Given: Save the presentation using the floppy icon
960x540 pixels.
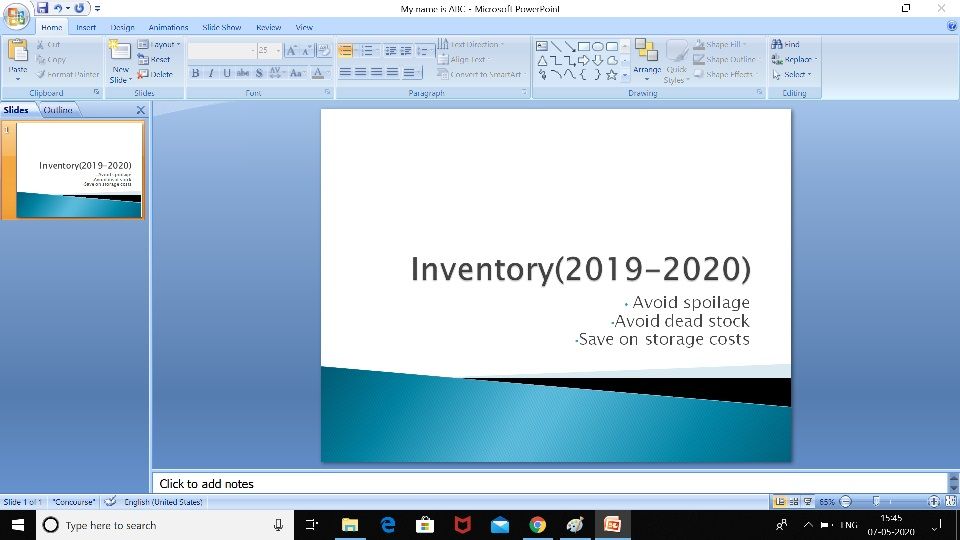Looking at the screenshot, I should [42, 8].
